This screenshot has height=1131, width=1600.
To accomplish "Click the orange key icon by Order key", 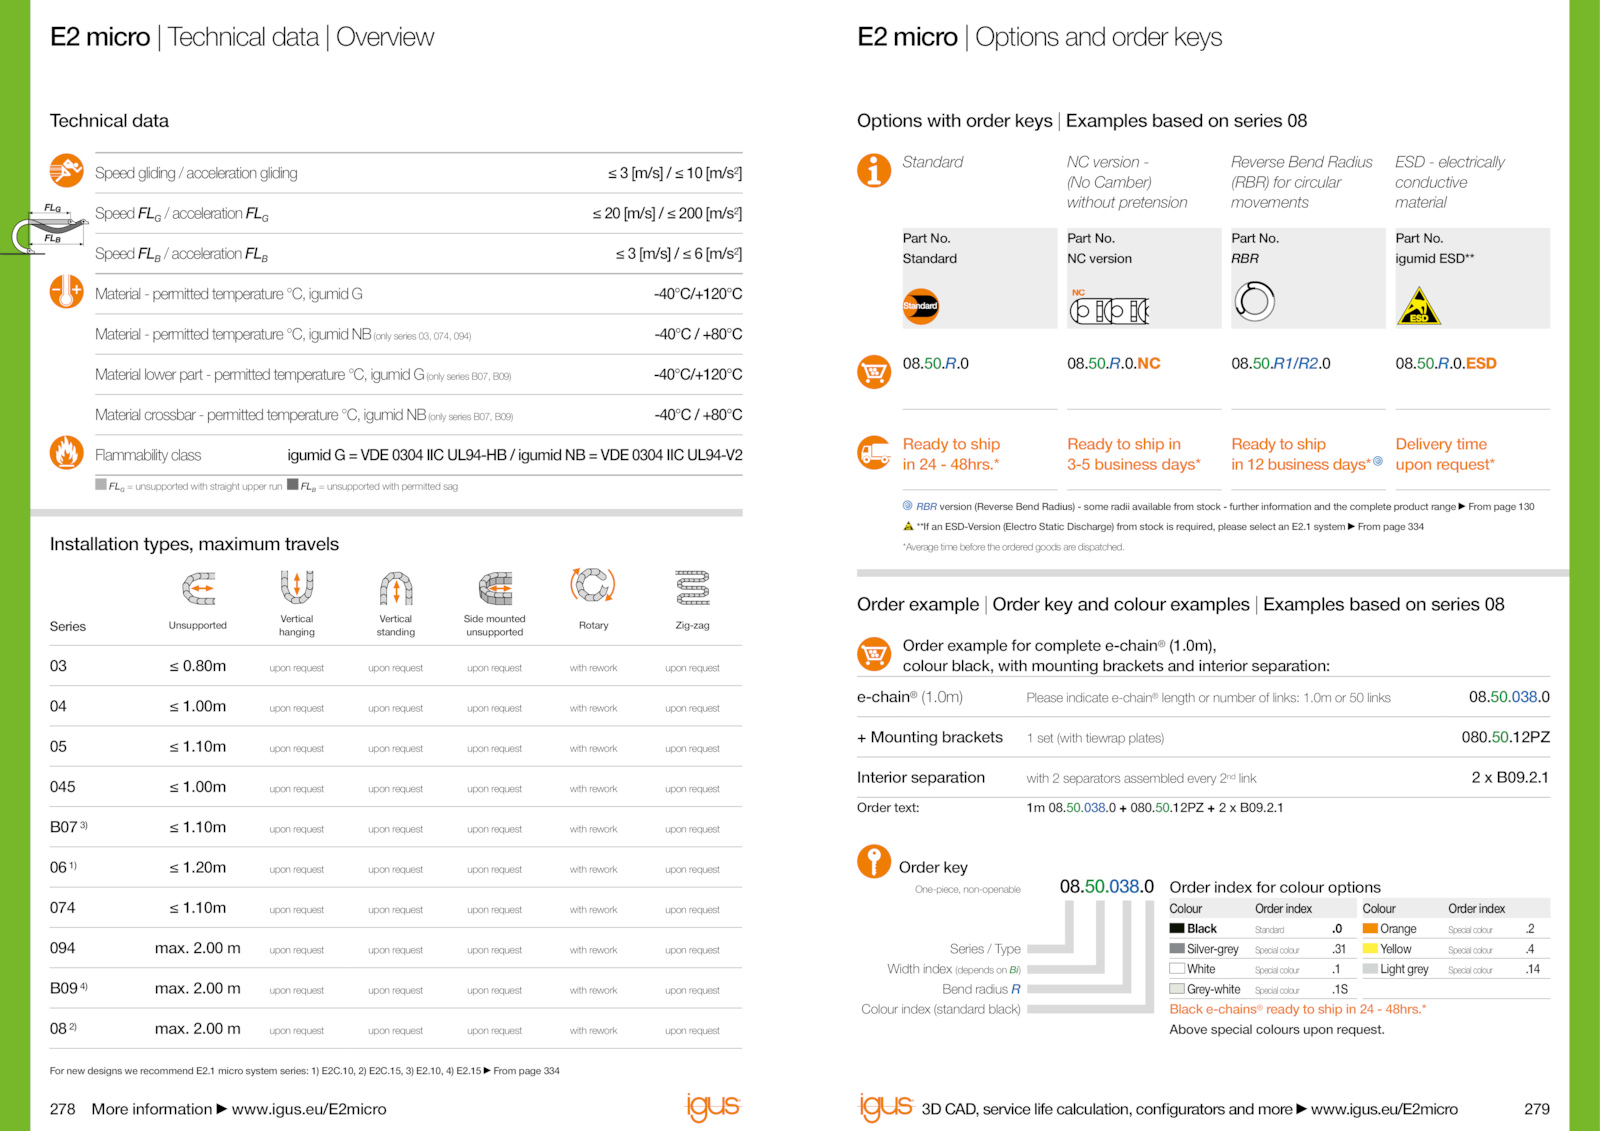I will [874, 860].
